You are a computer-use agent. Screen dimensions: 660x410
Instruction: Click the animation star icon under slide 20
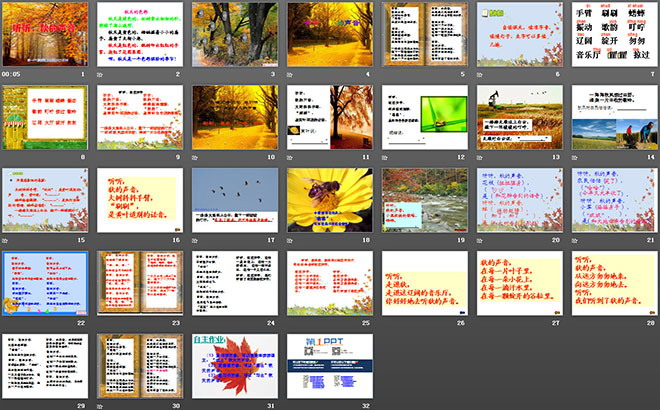(x=479, y=240)
